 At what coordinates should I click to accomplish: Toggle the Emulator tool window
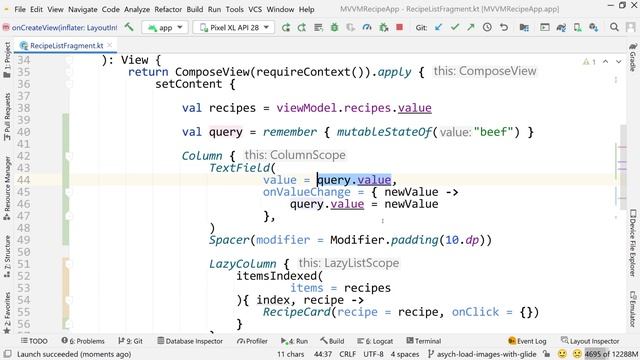(633, 309)
